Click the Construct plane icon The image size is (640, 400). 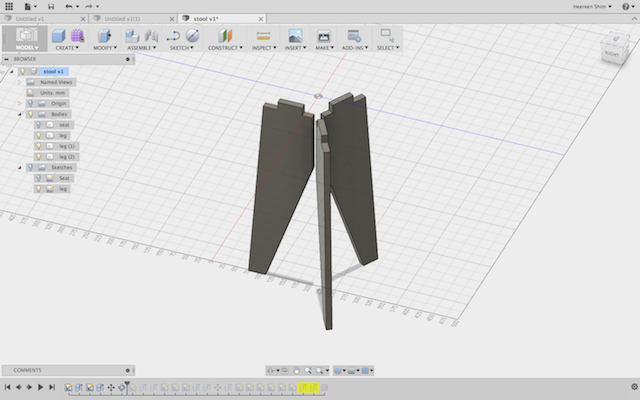(225, 36)
